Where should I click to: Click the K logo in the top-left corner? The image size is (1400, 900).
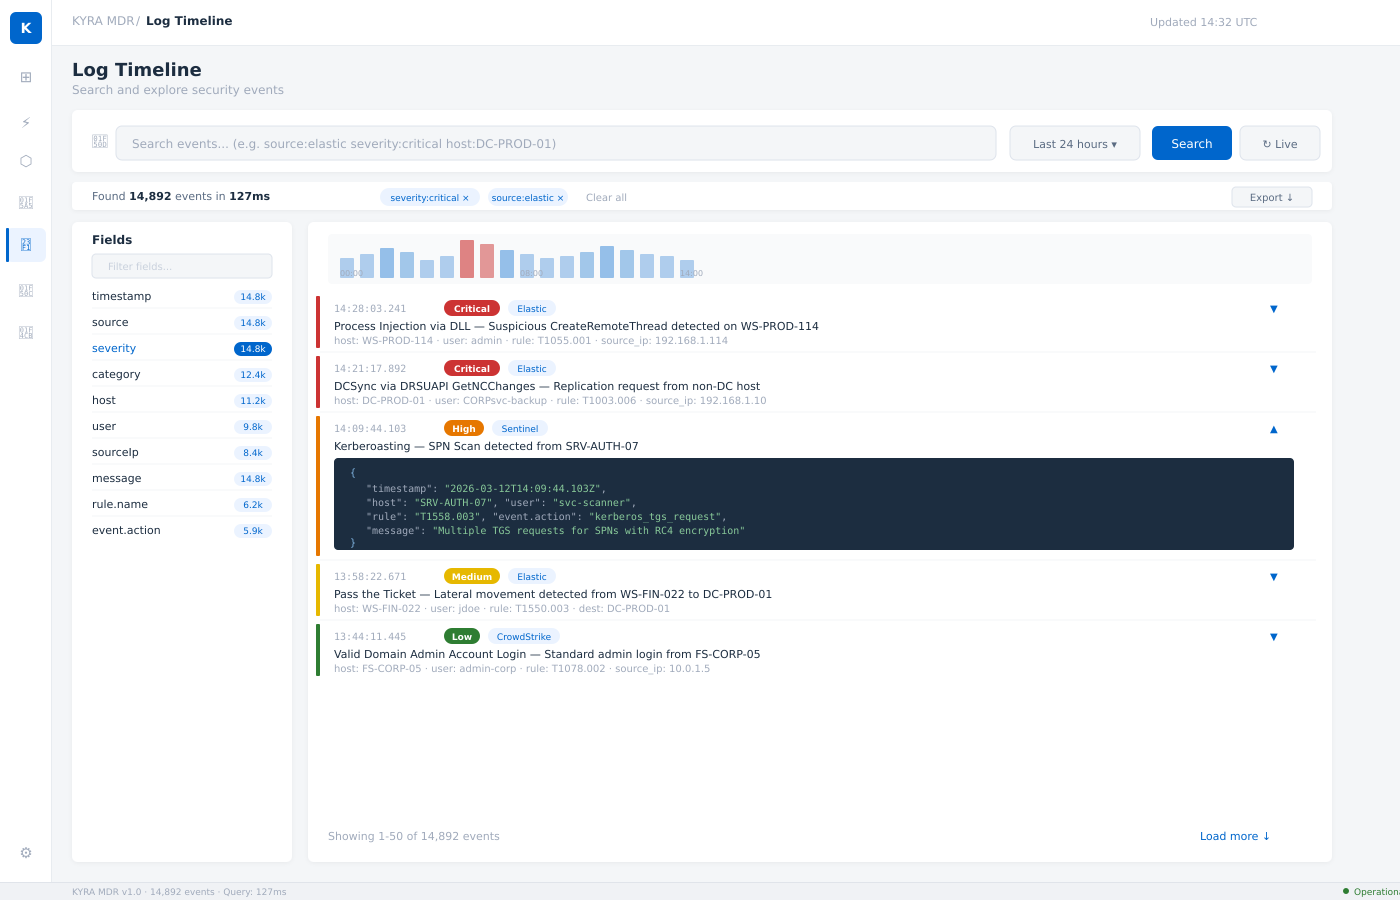[26, 27]
